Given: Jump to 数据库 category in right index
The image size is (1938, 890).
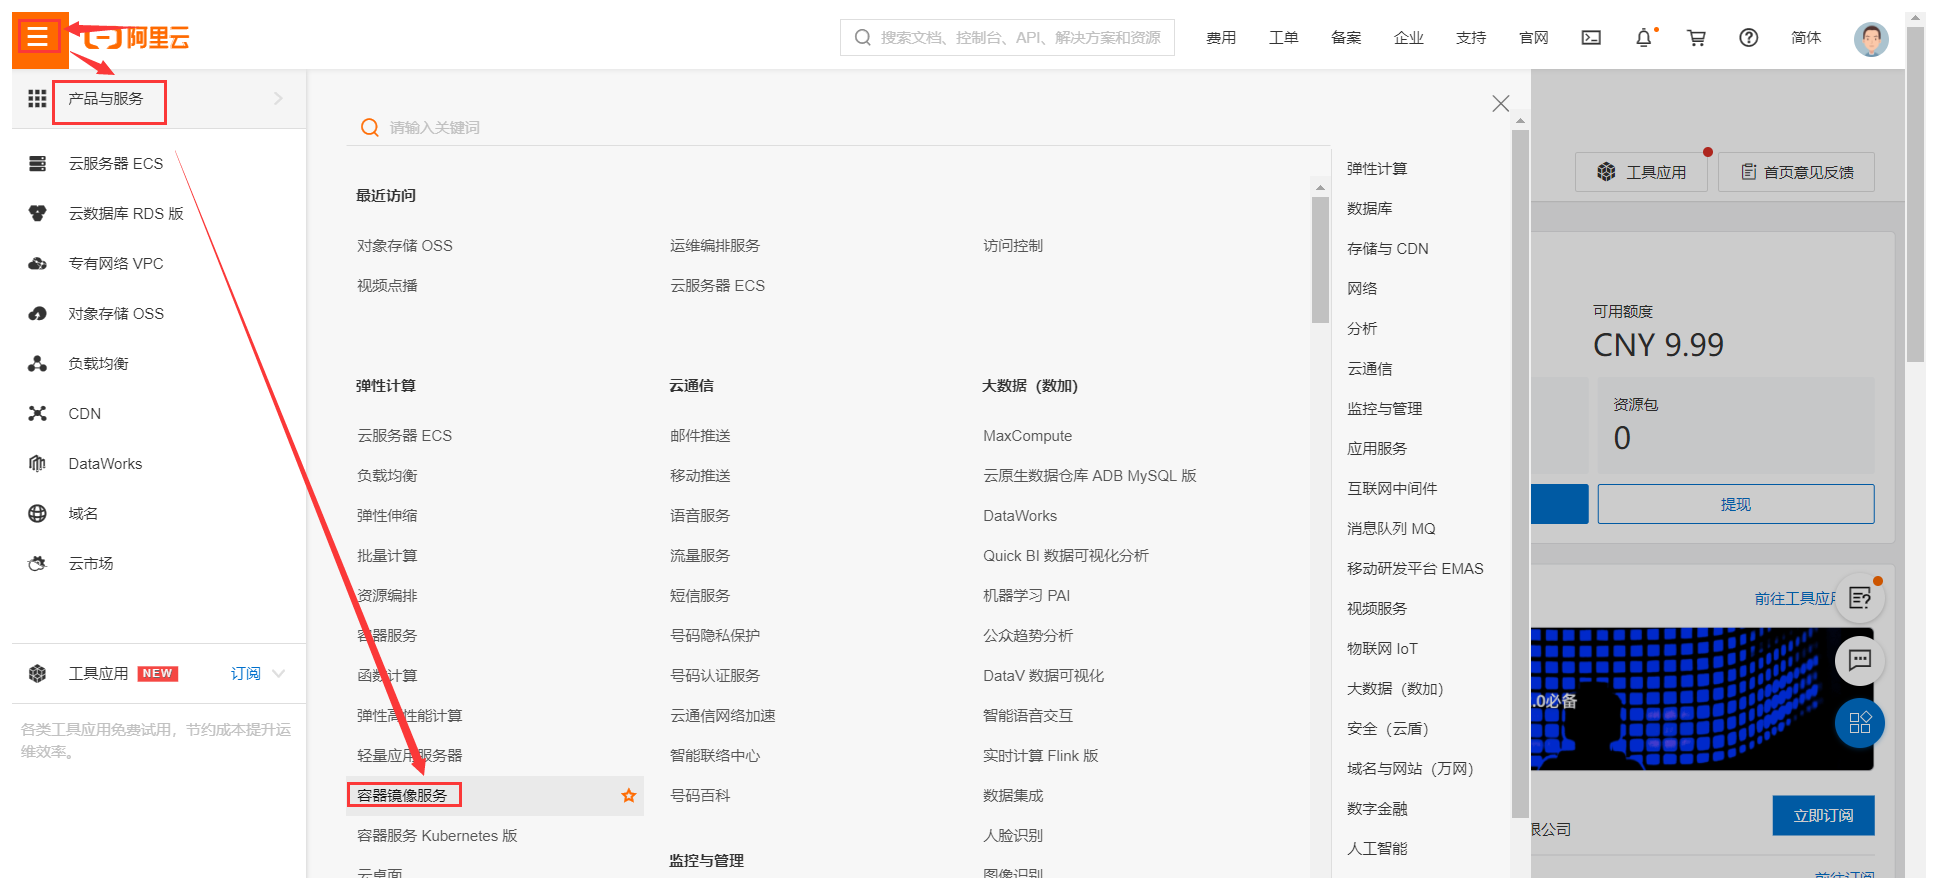Looking at the screenshot, I should coord(1370,208).
